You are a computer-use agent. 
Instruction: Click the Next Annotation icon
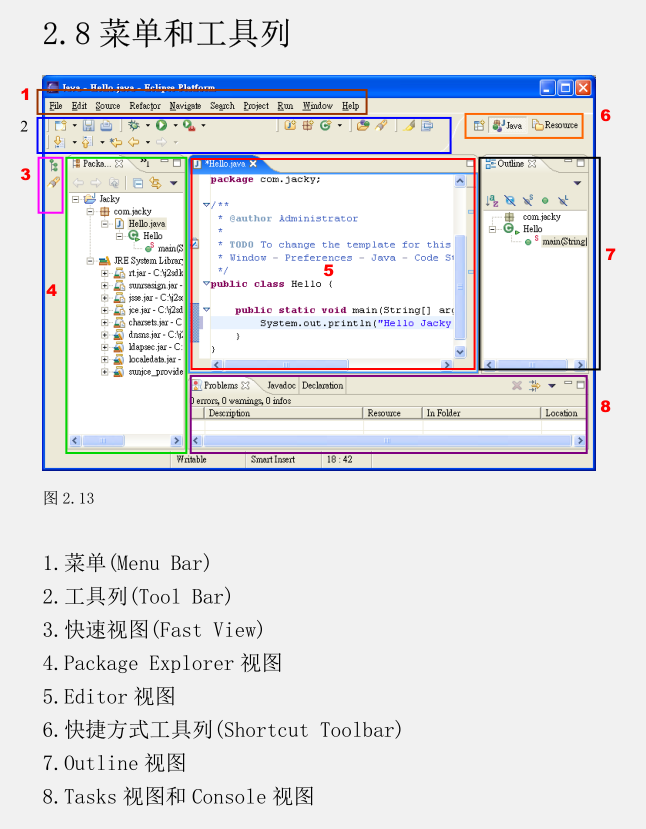(x=60, y=142)
